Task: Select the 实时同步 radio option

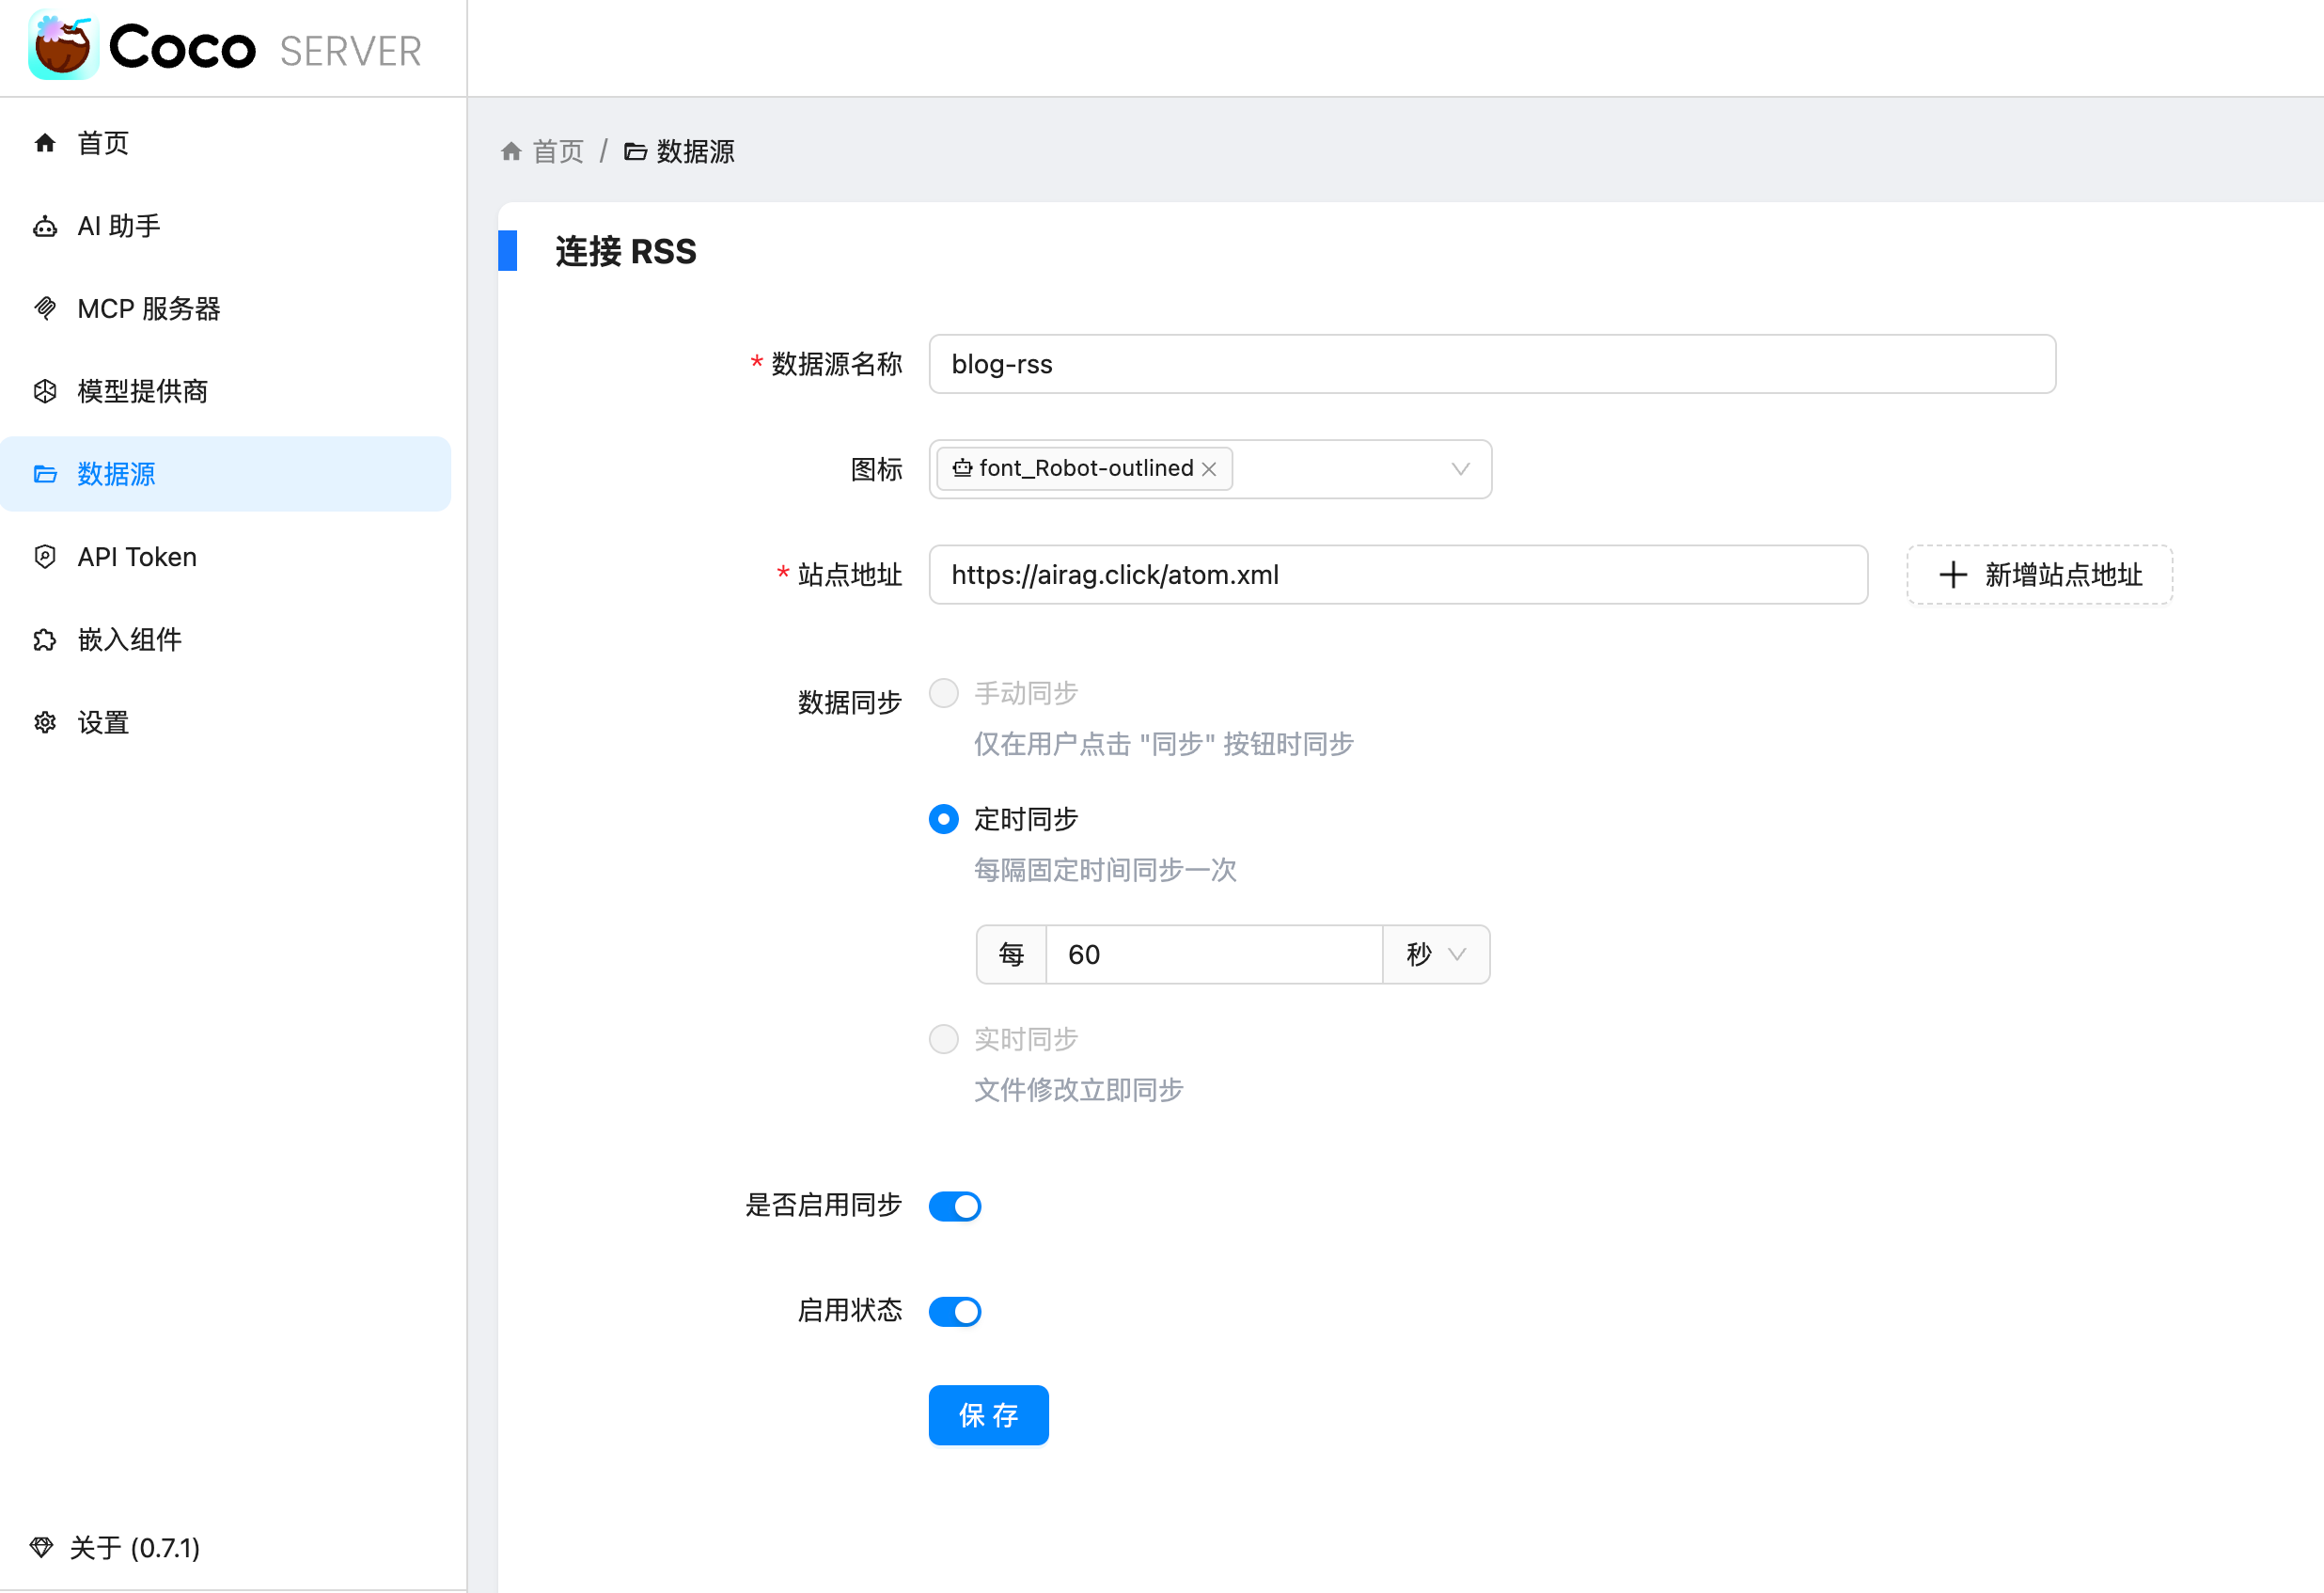Action: (943, 1039)
